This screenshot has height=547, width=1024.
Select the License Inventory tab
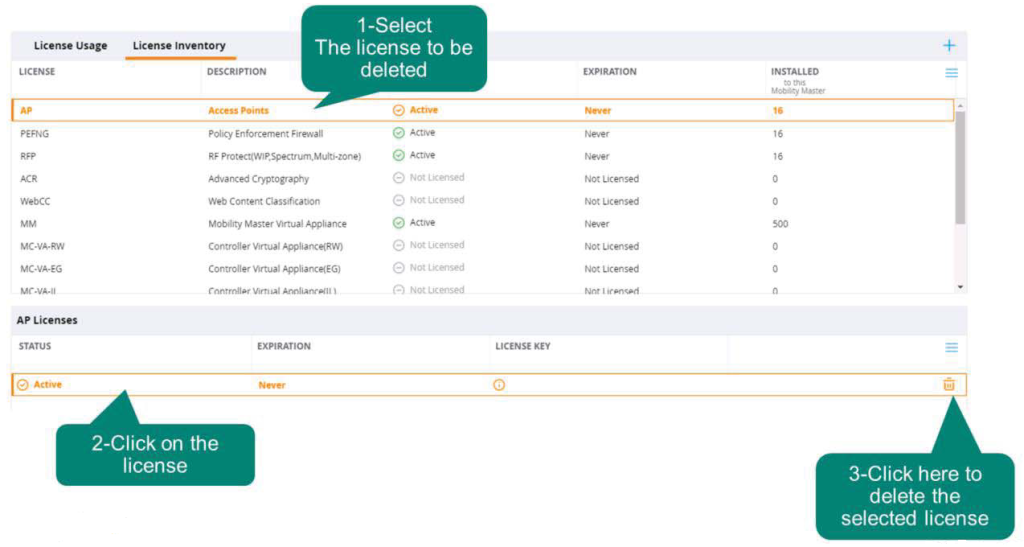tap(179, 46)
